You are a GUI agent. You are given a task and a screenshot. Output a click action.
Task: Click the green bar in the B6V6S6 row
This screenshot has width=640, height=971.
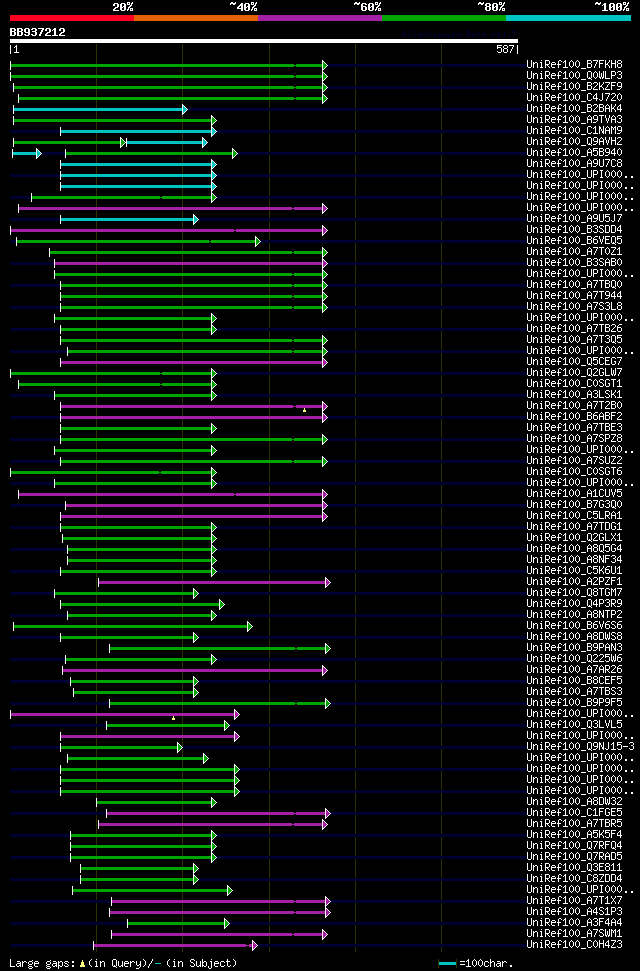133,627
